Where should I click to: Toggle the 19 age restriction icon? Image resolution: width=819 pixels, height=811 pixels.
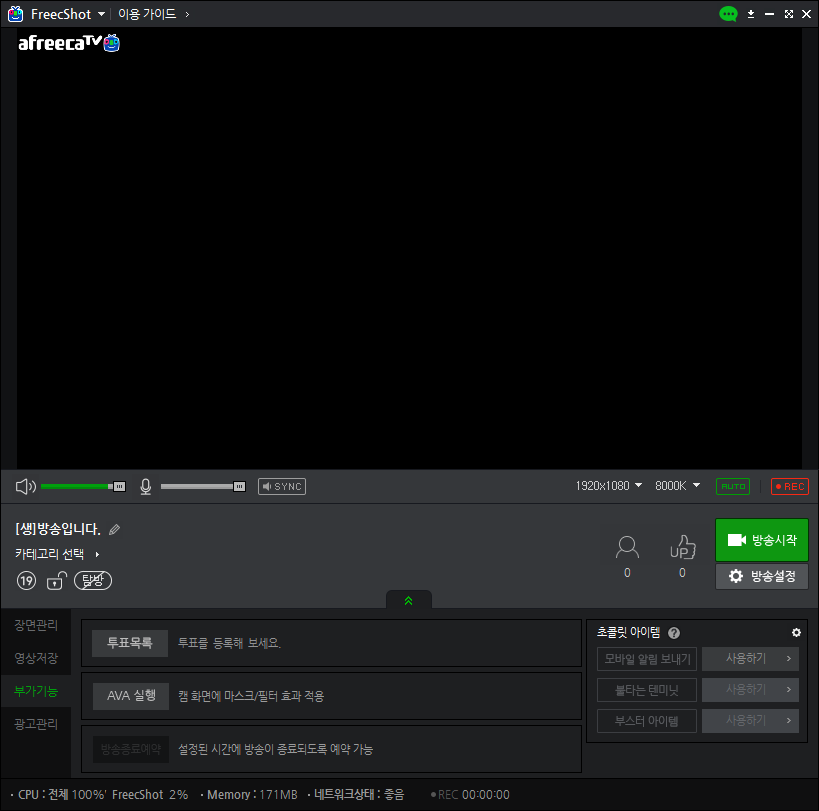click(26, 581)
